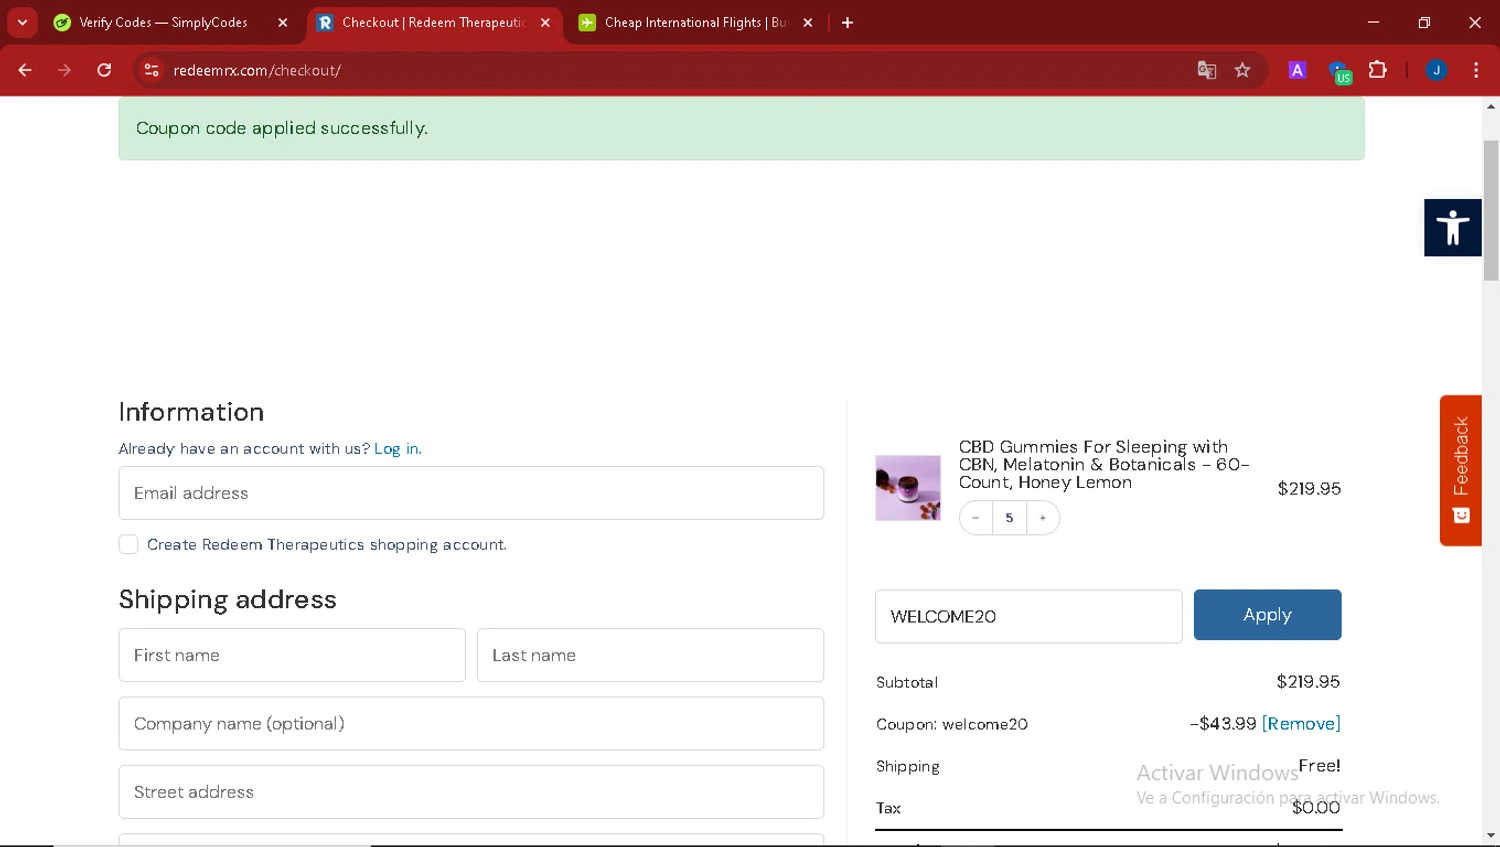Minimize the browser window
This screenshot has height=847, width=1500.
tap(1373, 22)
